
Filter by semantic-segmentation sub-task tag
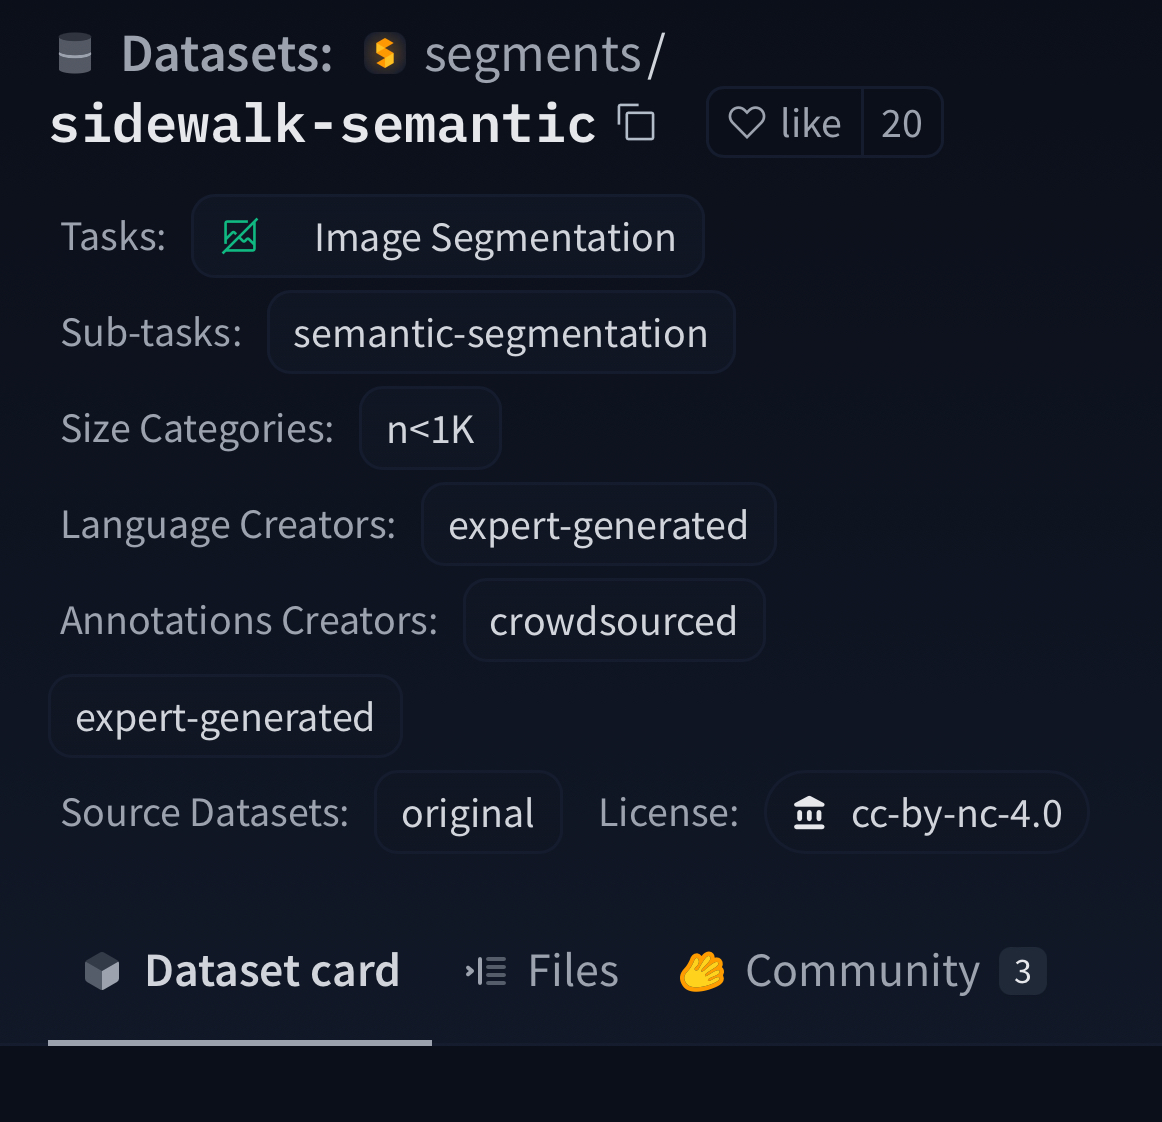click(501, 333)
